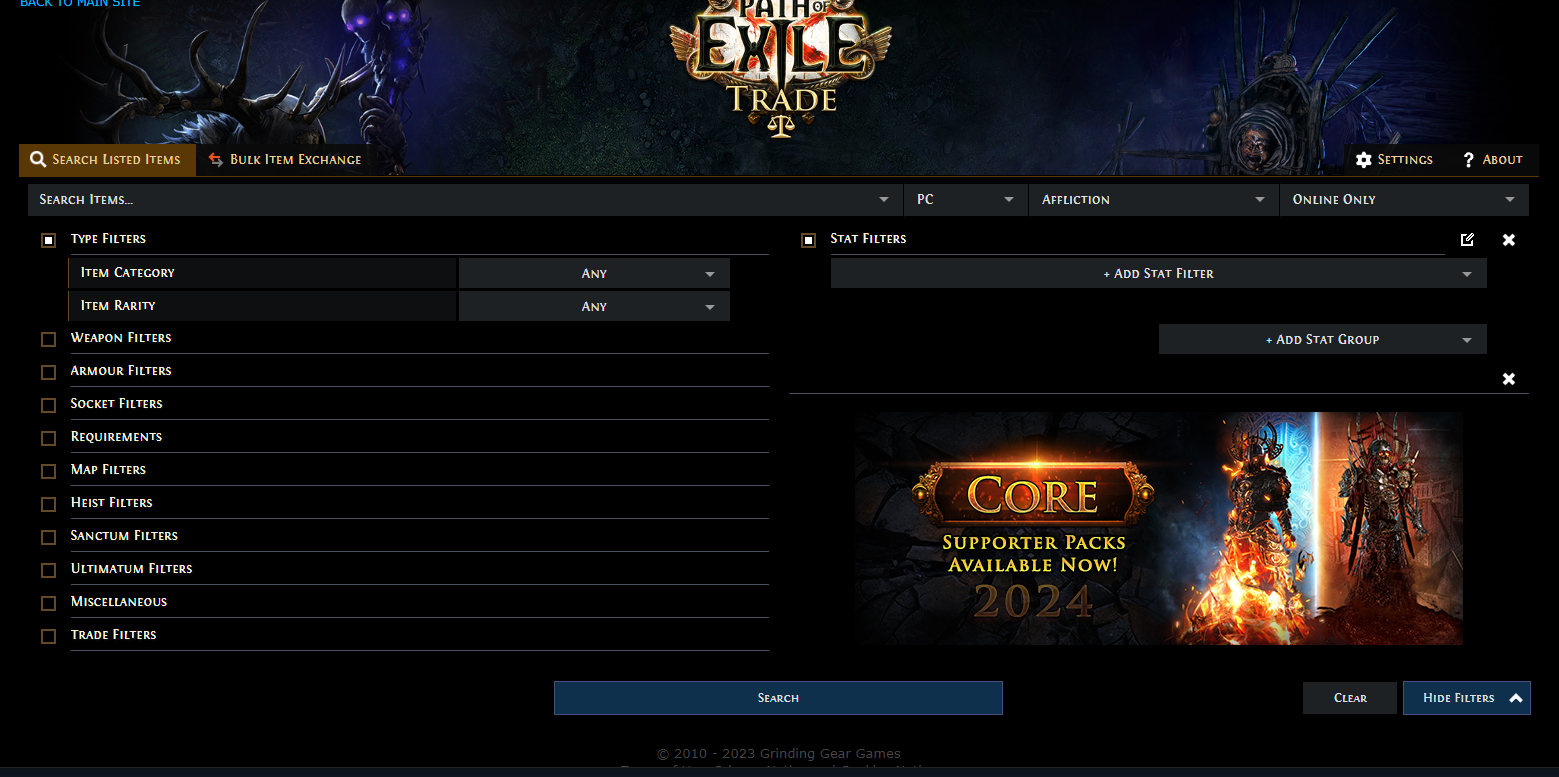Viewport: 1559px width, 777px height.
Task: Open the Item Rarity Any dropdown
Action: 594,306
